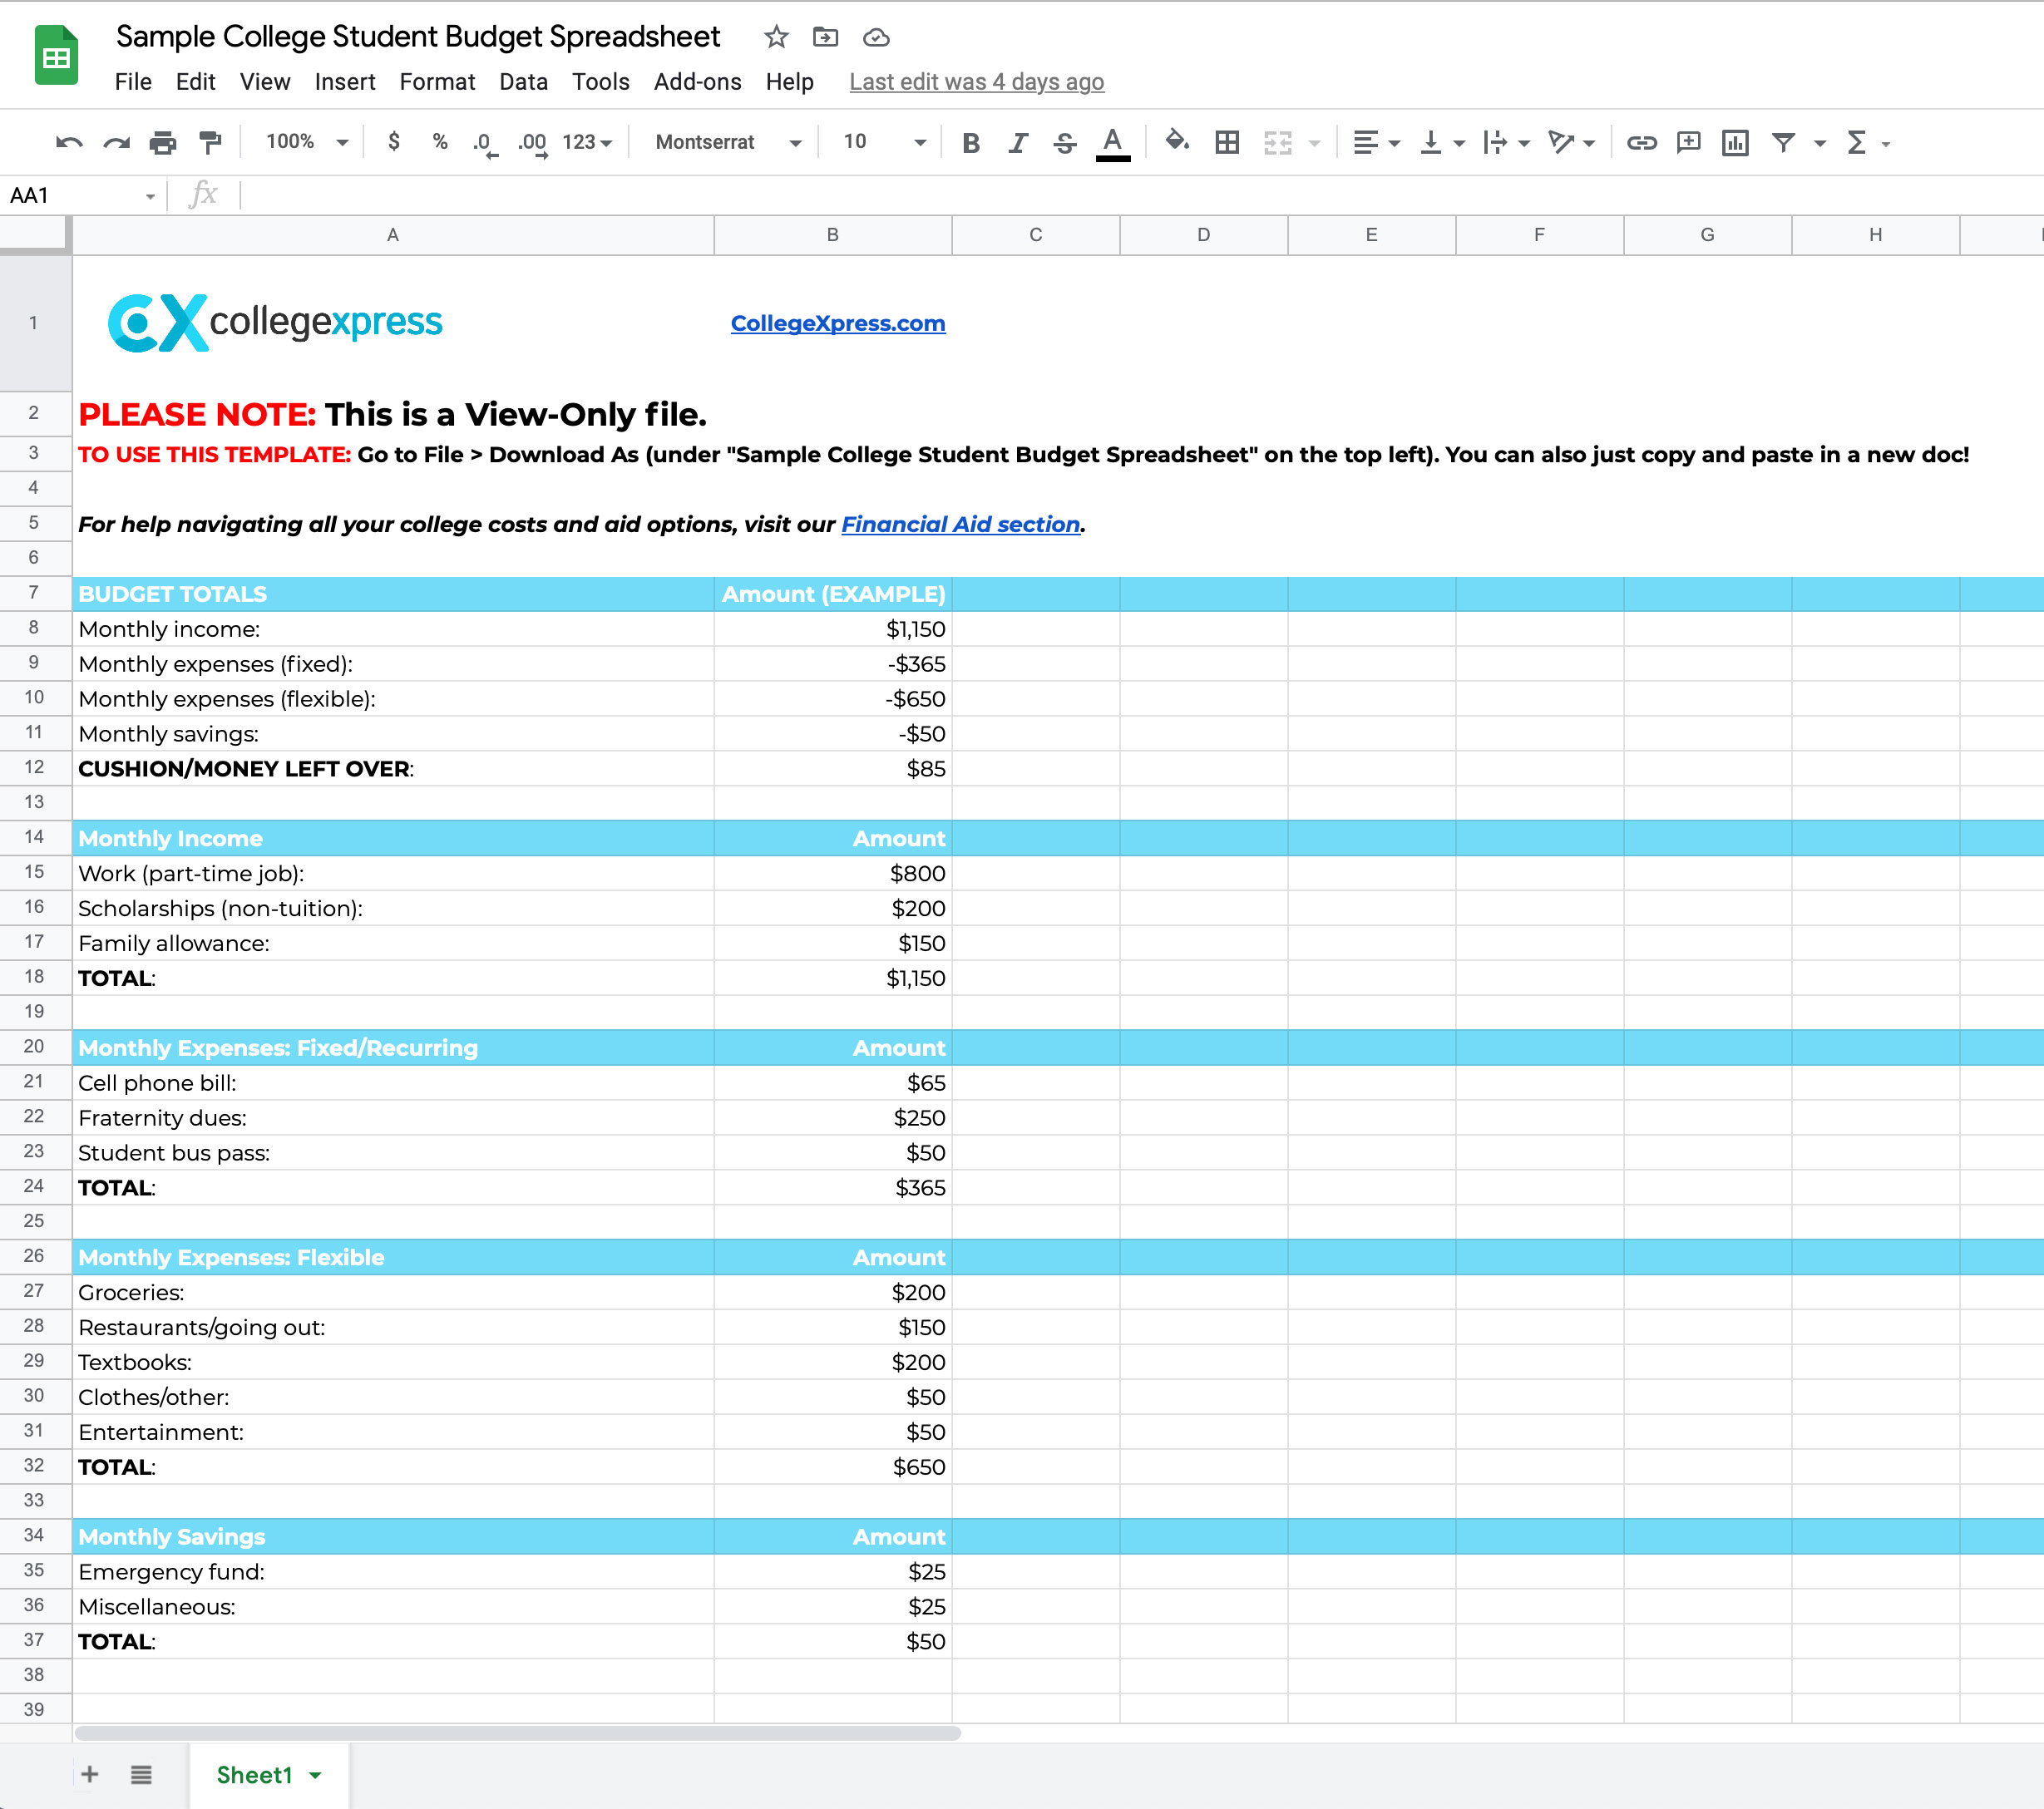Click the text color underline icon
2044x1809 pixels.
[x=1108, y=140]
